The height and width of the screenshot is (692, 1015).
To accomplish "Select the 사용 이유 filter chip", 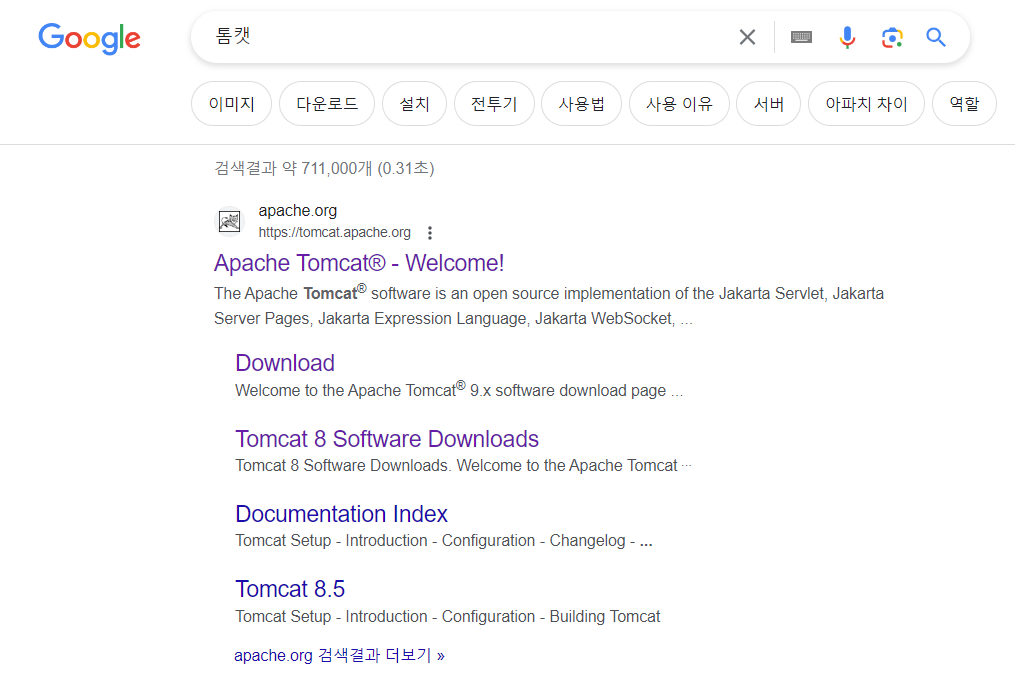I will pyautogui.click(x=679, y=104).
